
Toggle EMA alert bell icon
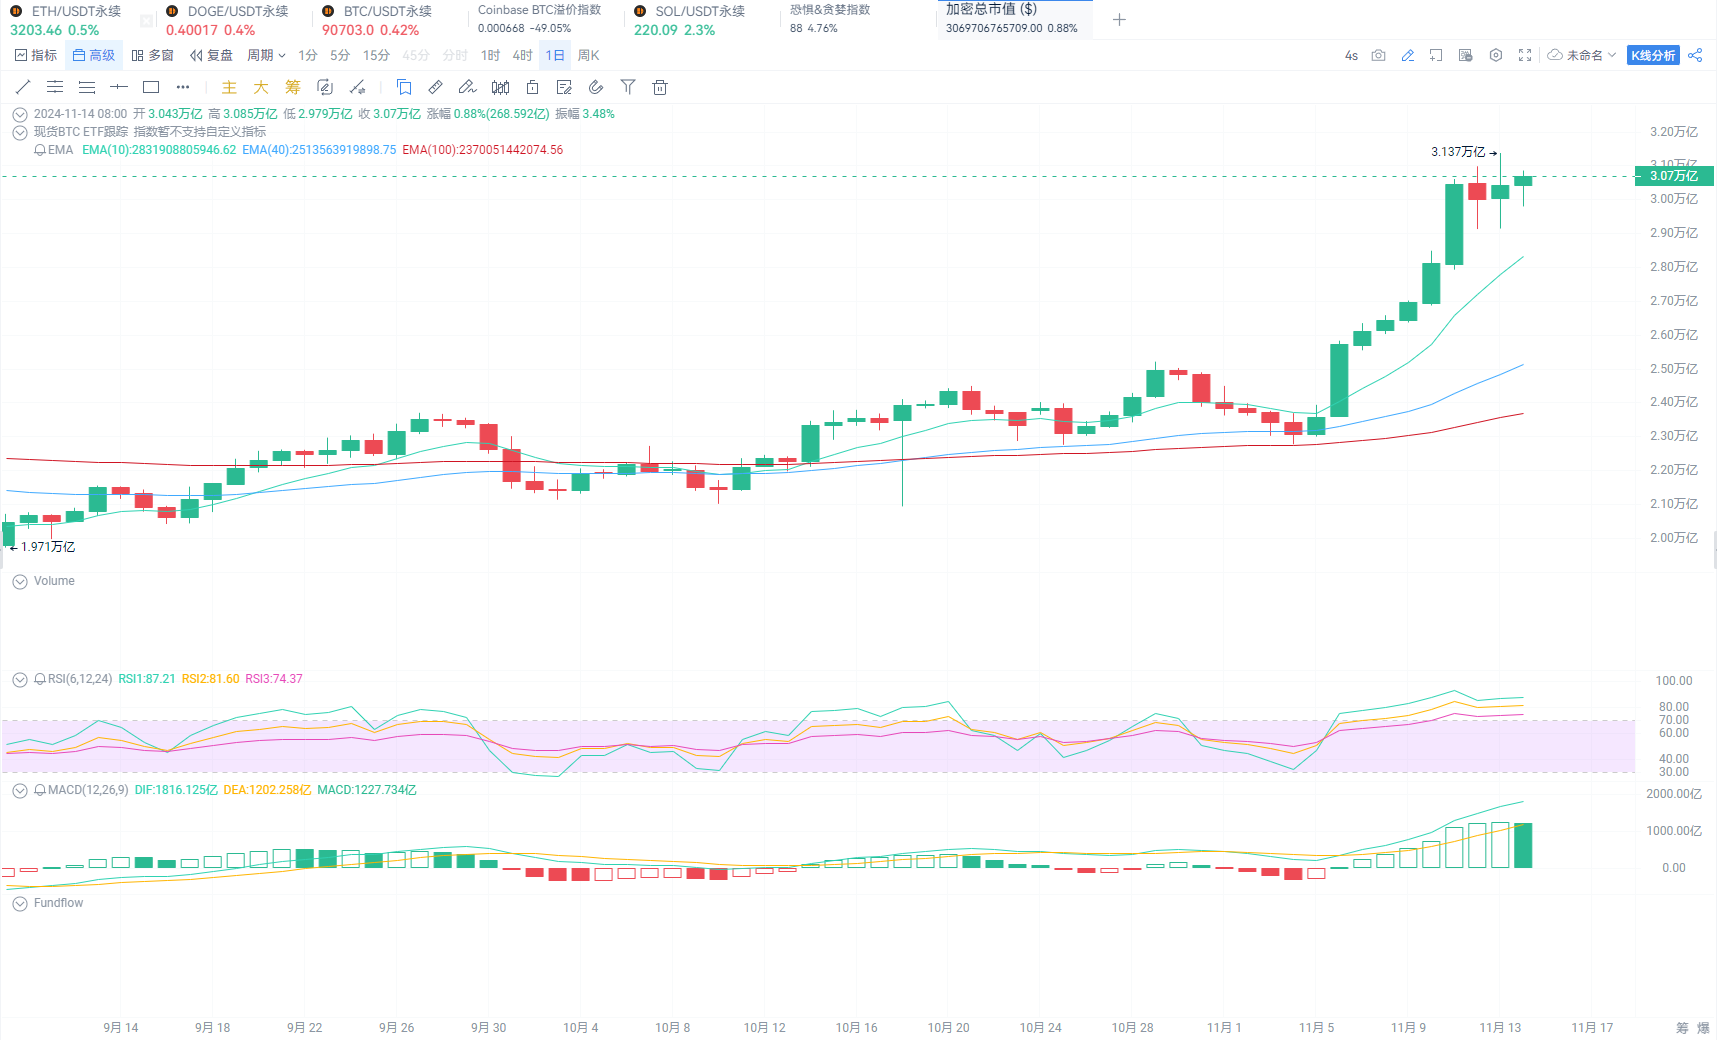(40, 150)
